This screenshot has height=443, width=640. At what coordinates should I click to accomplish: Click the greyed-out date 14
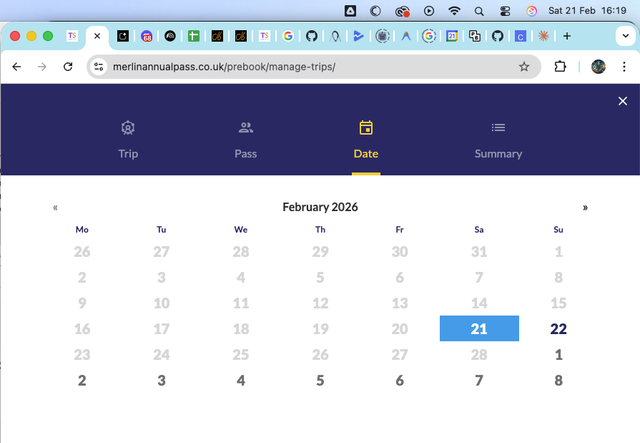click(479, 303)
